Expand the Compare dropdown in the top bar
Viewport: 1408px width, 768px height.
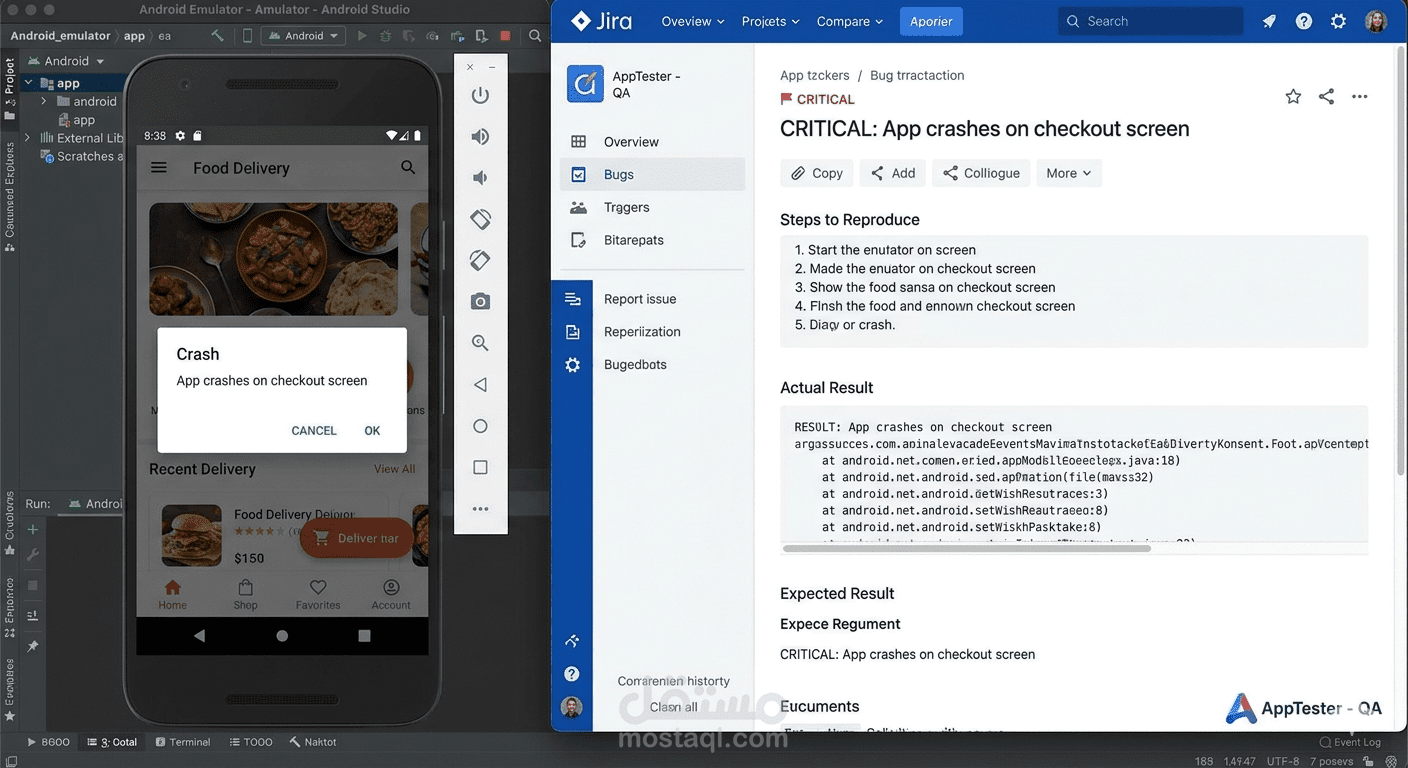[x=849, y=21]
